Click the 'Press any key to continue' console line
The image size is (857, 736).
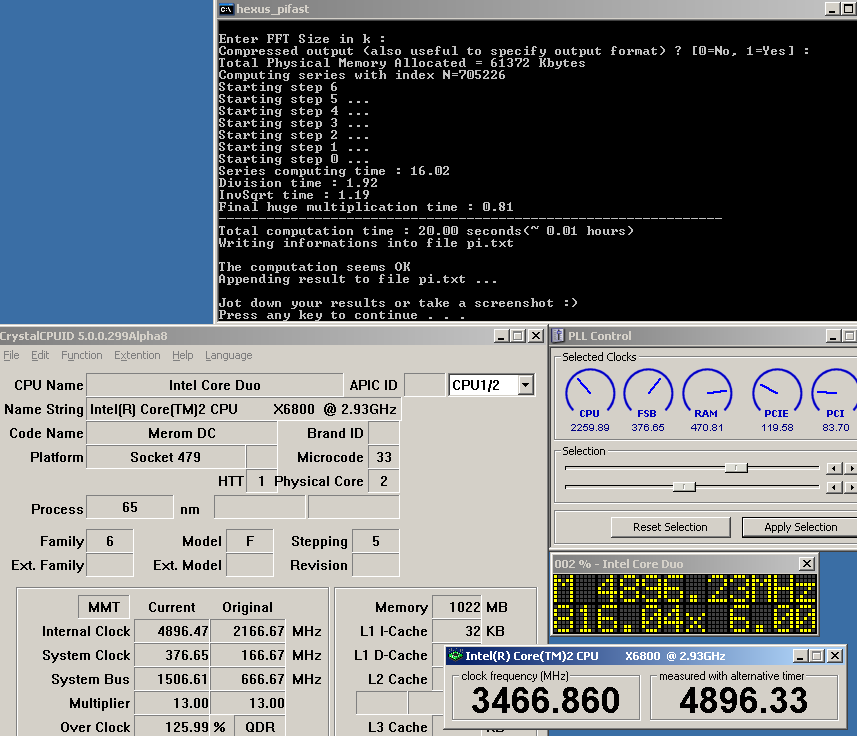pos(342,315)
